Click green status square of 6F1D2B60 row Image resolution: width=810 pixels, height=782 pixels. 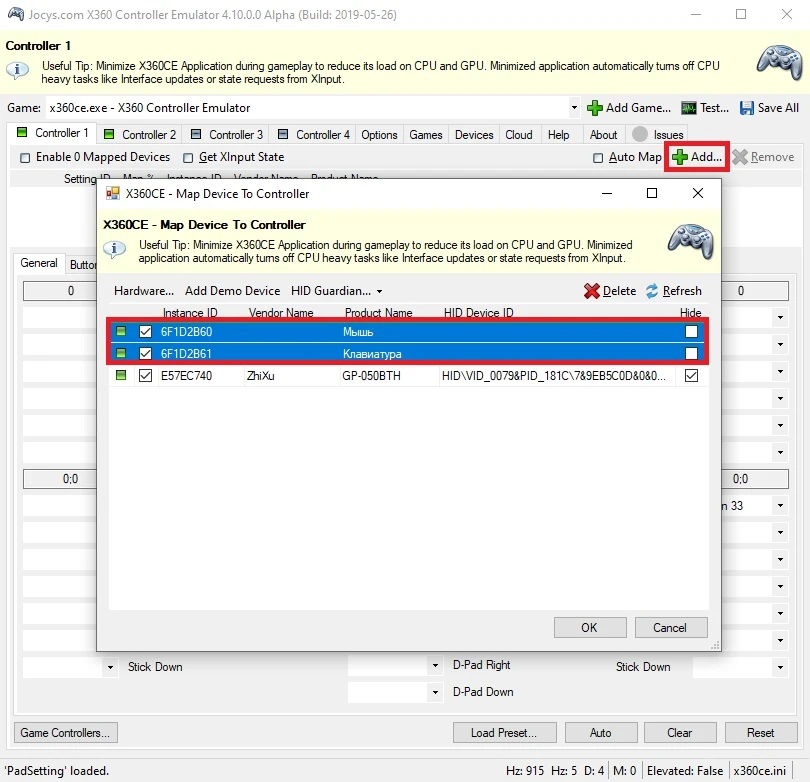tap(121, 331)
